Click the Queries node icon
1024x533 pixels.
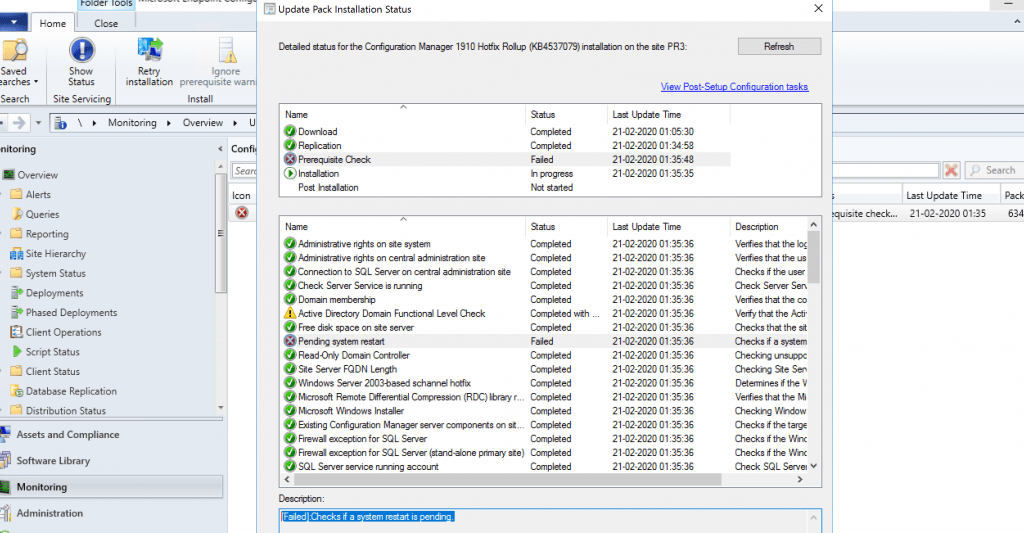17,214
